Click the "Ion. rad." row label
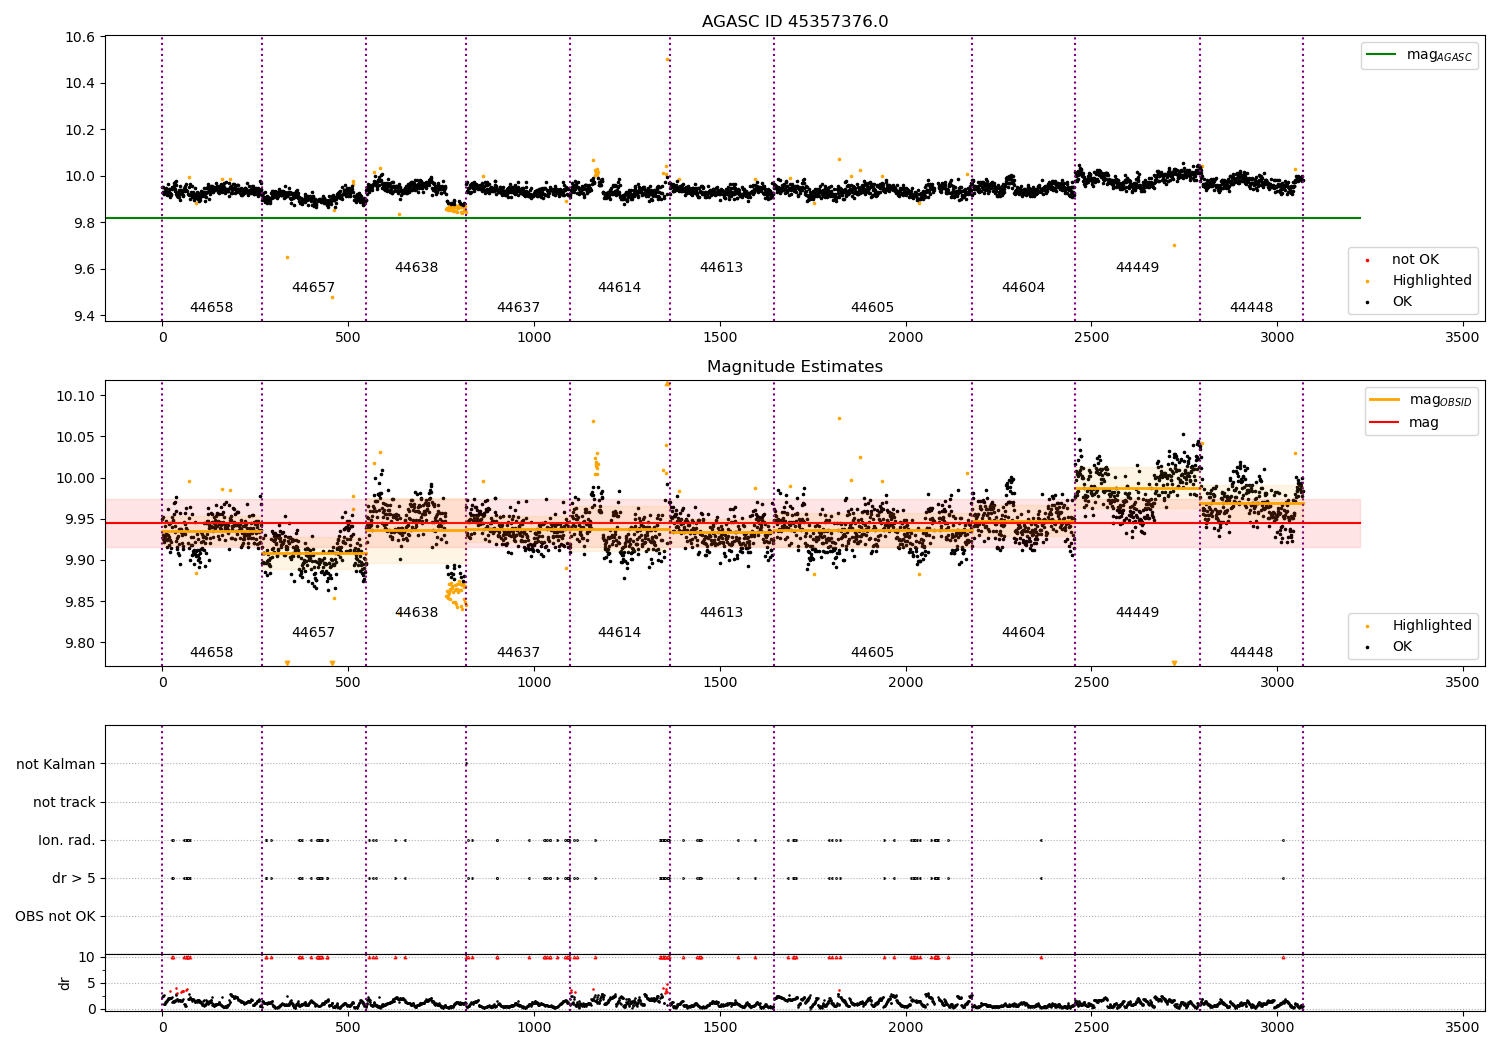 [67, 840]
